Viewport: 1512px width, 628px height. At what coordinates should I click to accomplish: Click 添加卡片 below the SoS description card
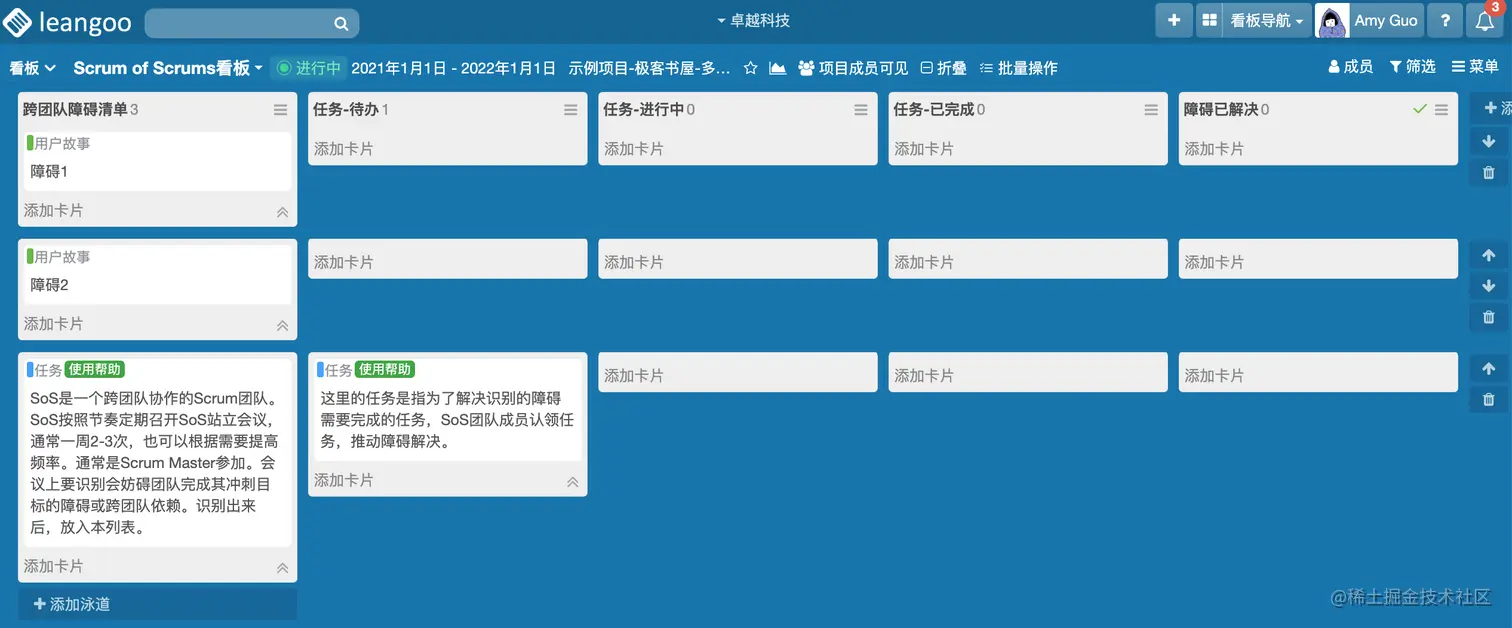click(x=54, y=566)
